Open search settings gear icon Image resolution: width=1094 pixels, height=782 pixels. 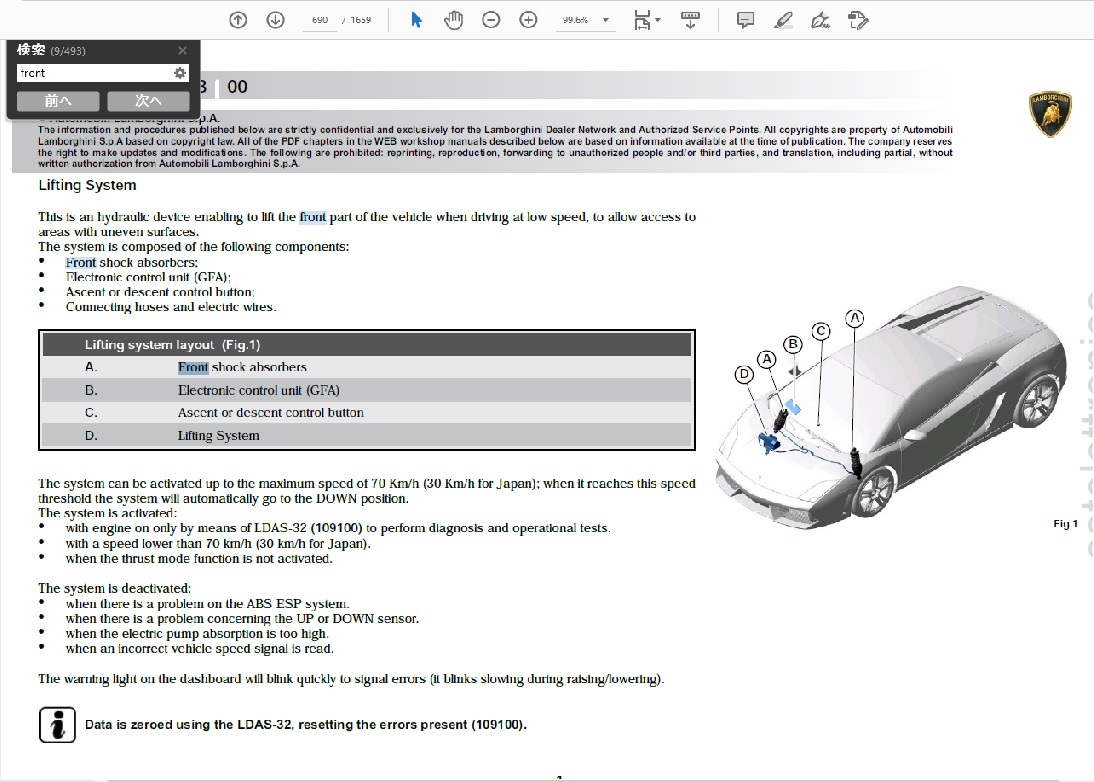point(180,73)
